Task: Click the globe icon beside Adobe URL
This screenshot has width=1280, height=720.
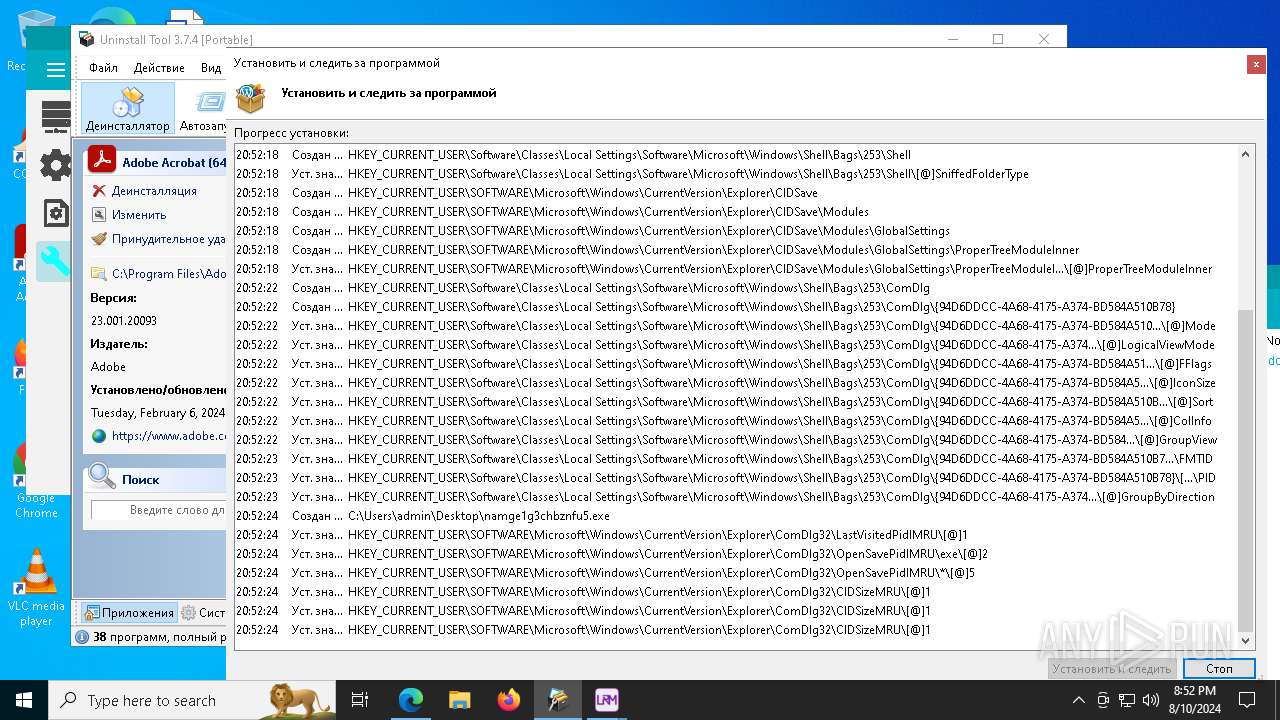Action: coord(99,436)
